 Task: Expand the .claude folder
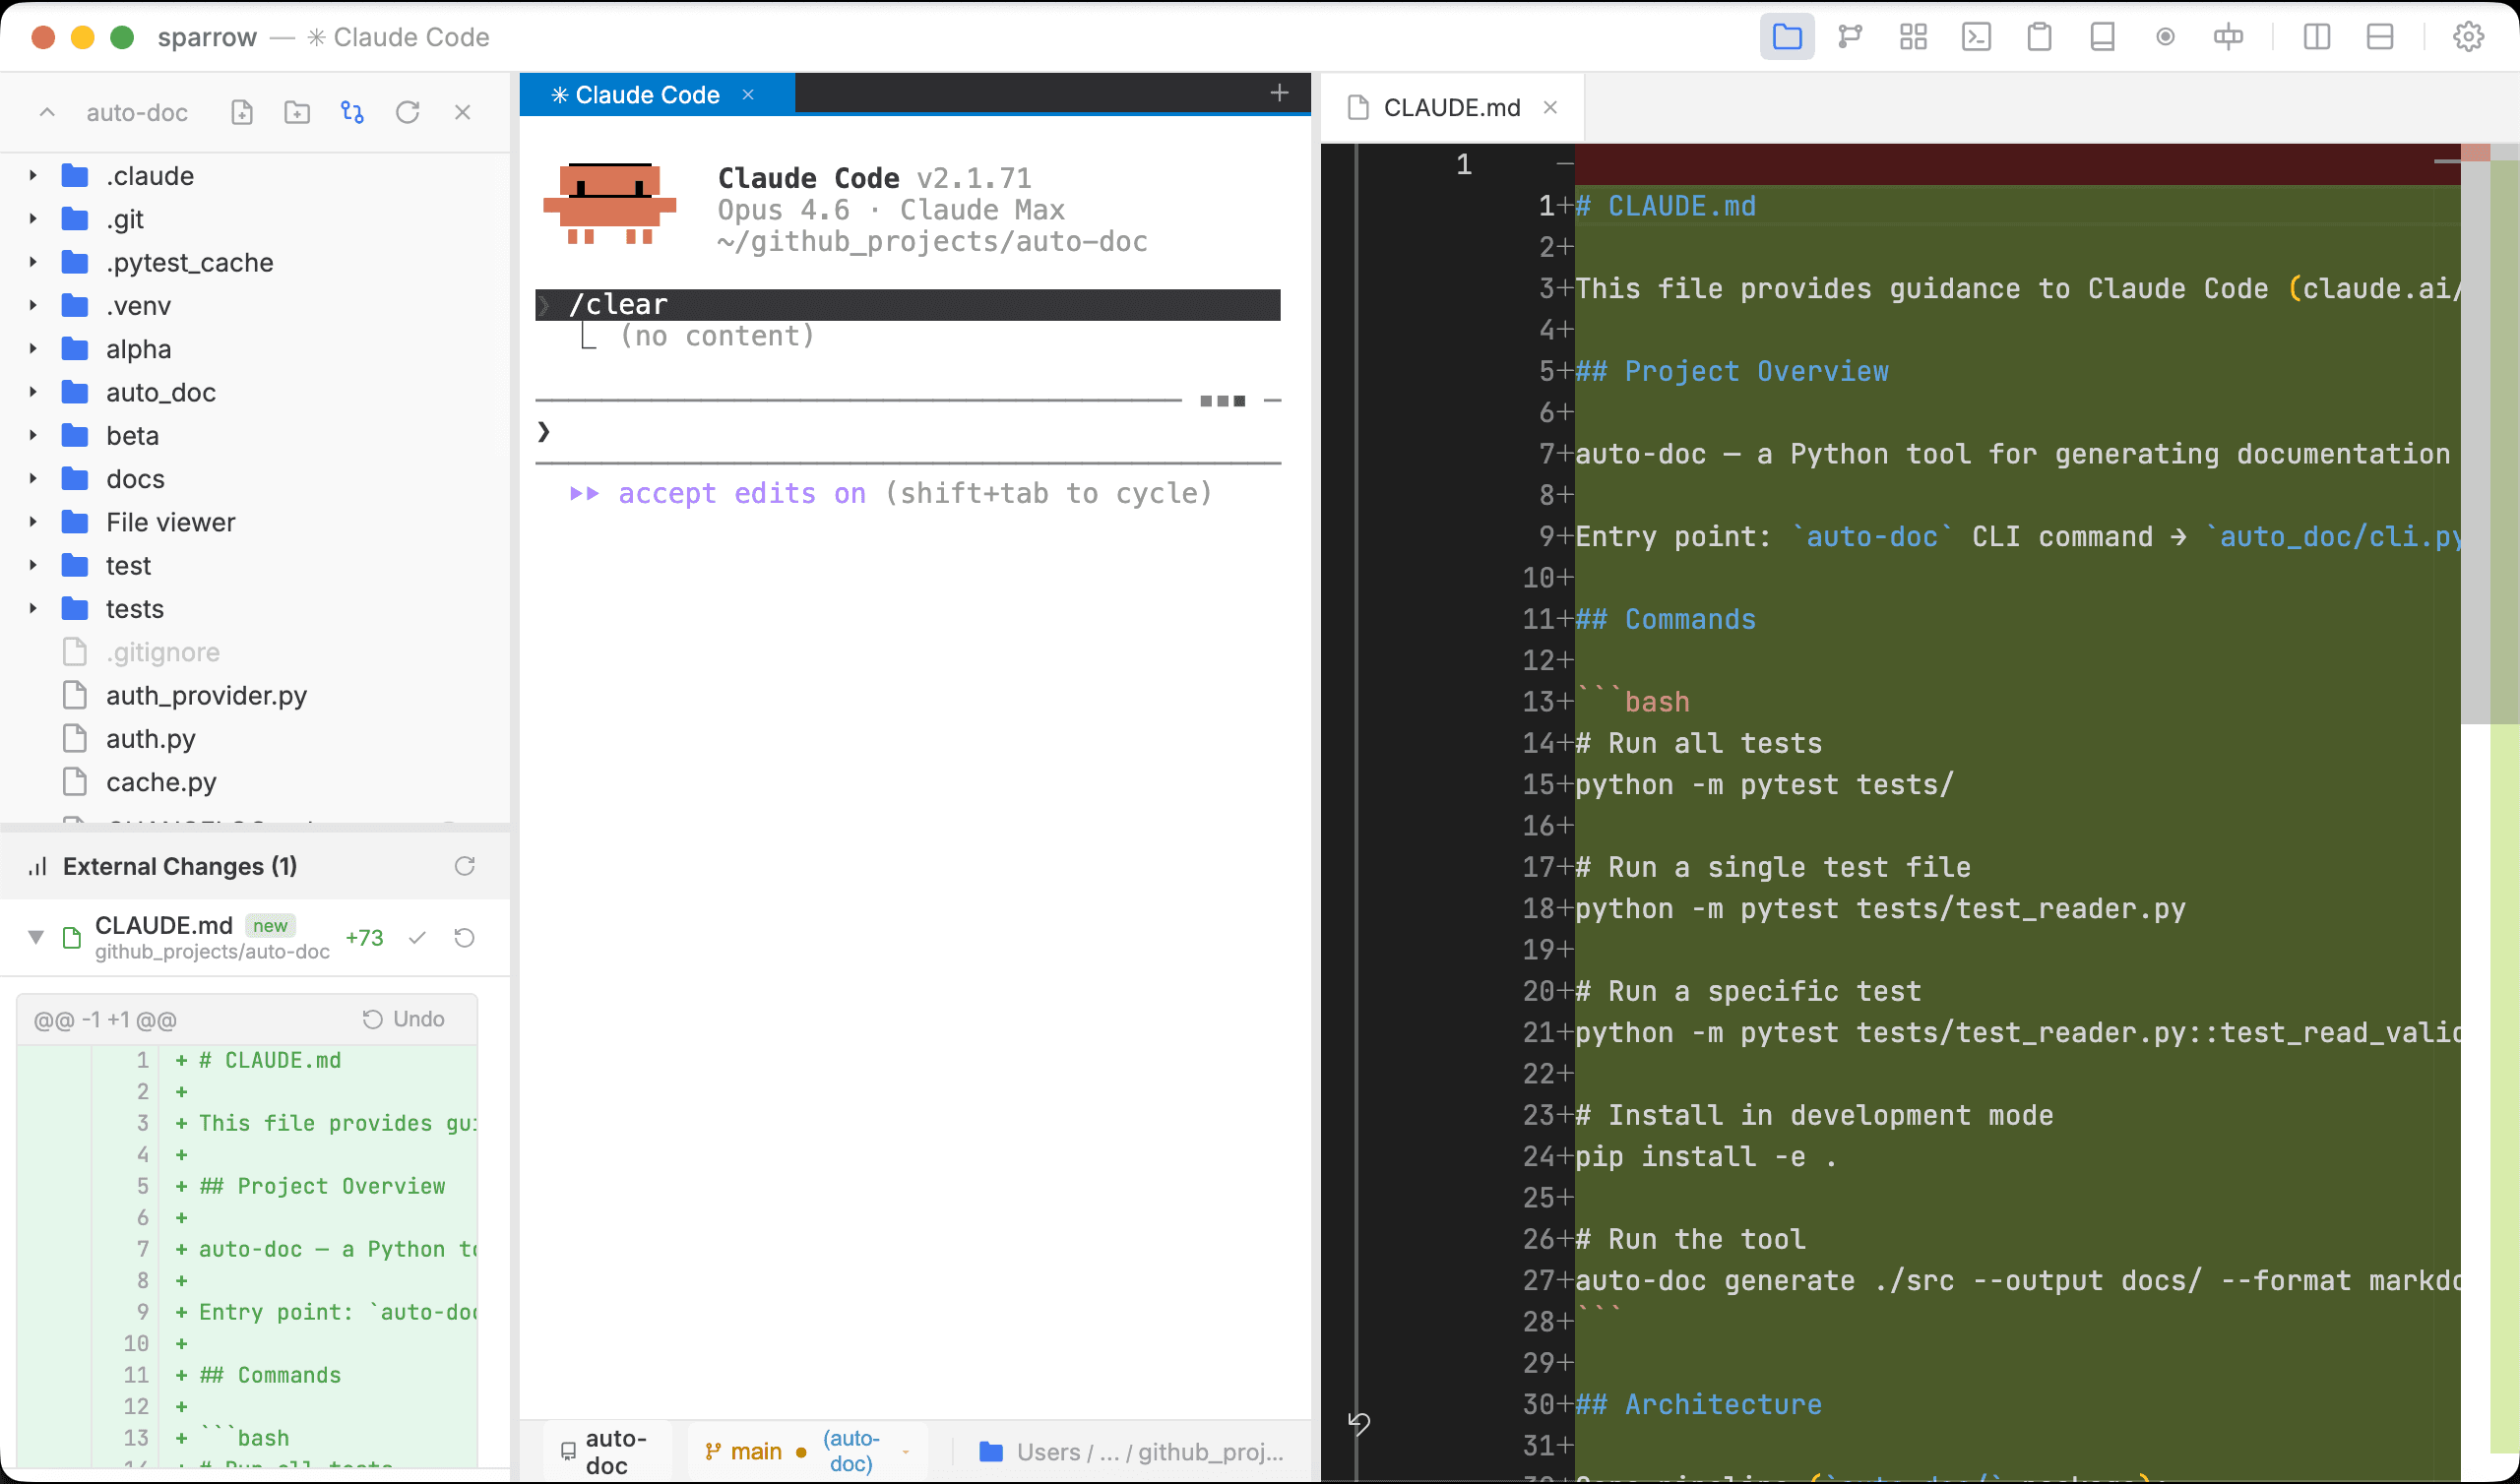(x=31, y=175)
